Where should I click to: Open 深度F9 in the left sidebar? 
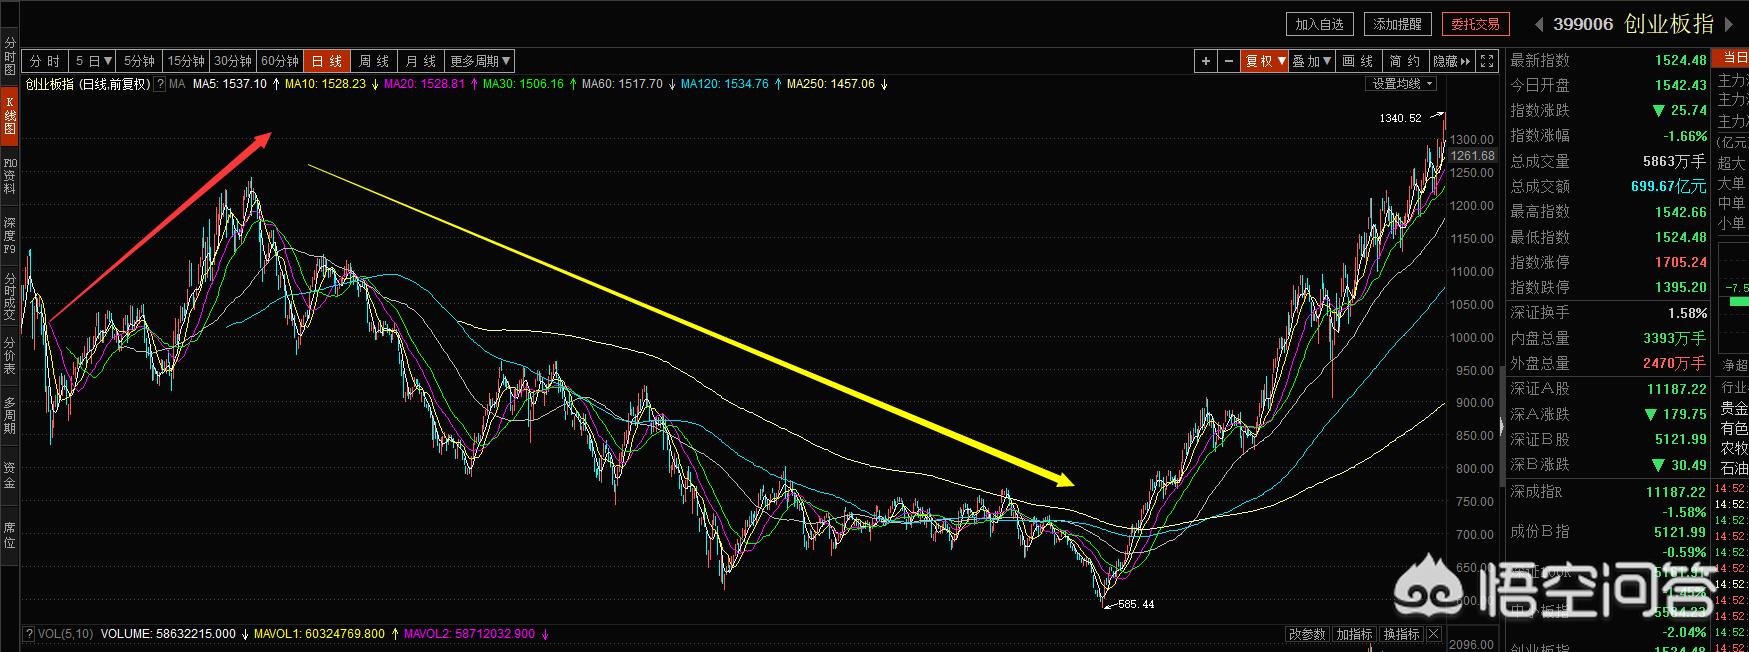pos(10,235)
